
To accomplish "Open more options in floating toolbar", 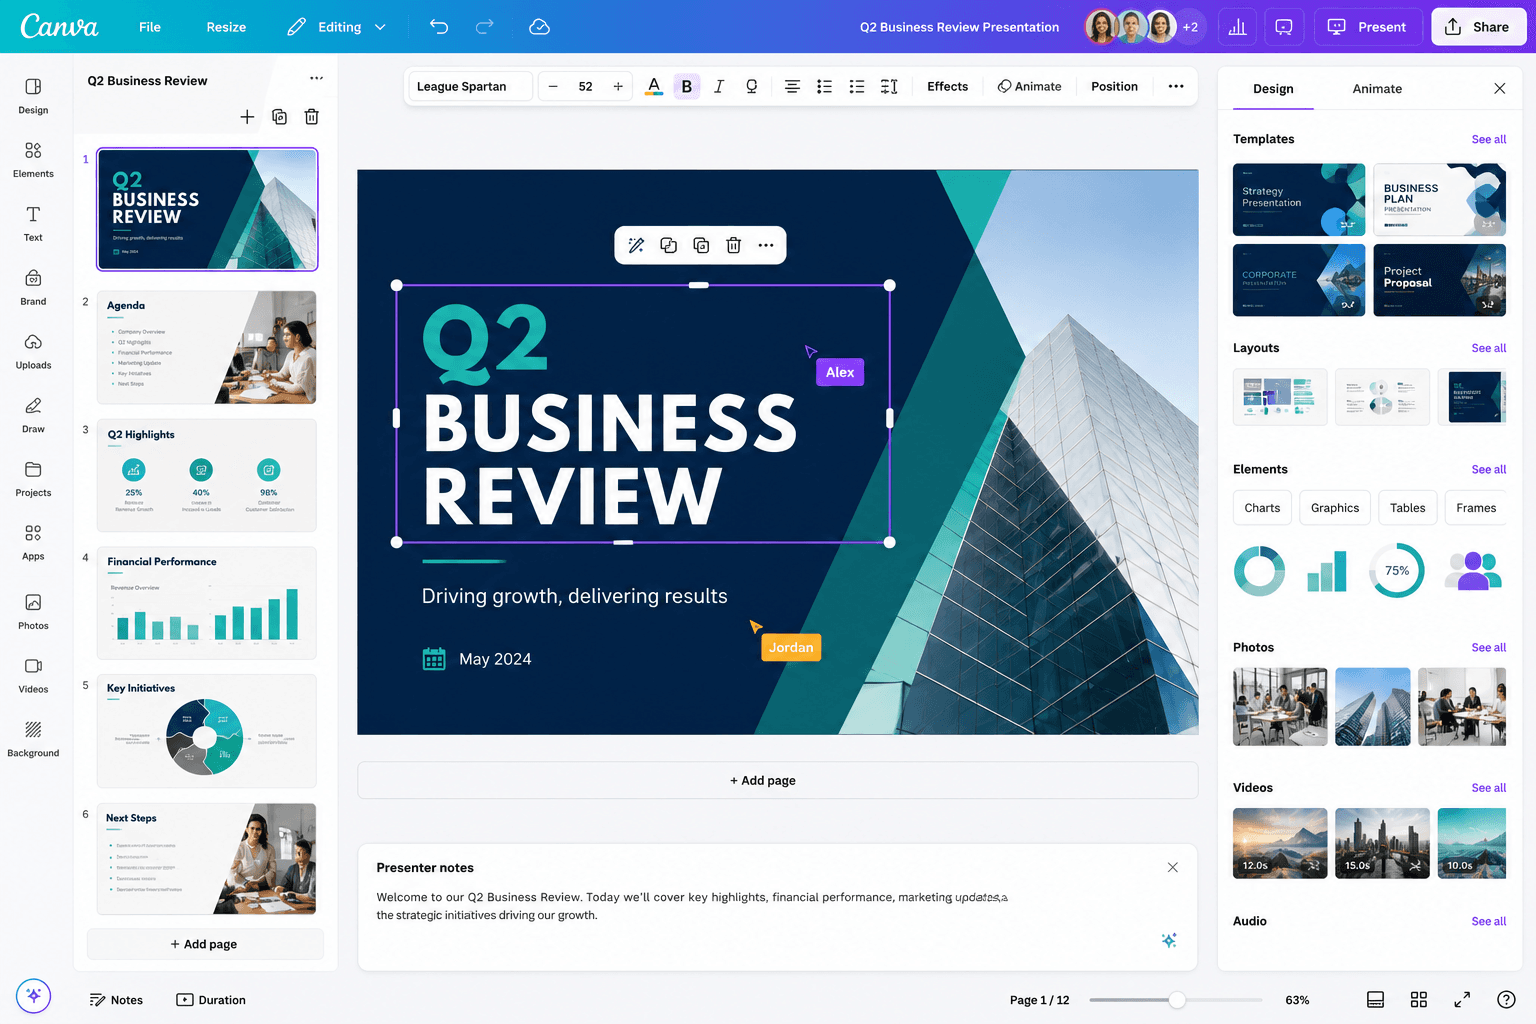I will pyautogui.click(x=766, y=245).
